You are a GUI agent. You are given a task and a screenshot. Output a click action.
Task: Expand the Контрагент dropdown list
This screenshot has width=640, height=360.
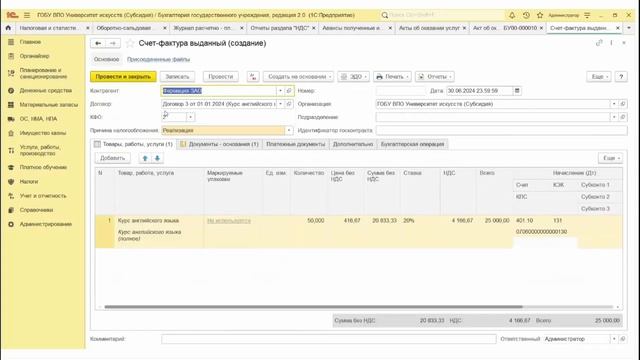[280, 91]
